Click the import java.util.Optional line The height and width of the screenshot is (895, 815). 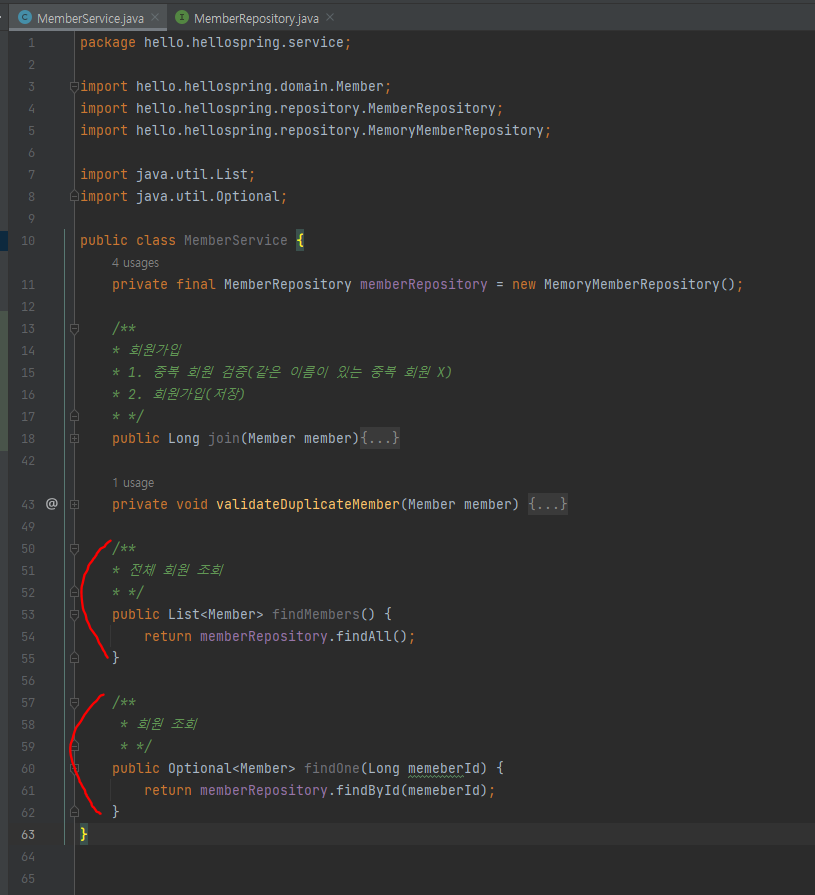183,196
